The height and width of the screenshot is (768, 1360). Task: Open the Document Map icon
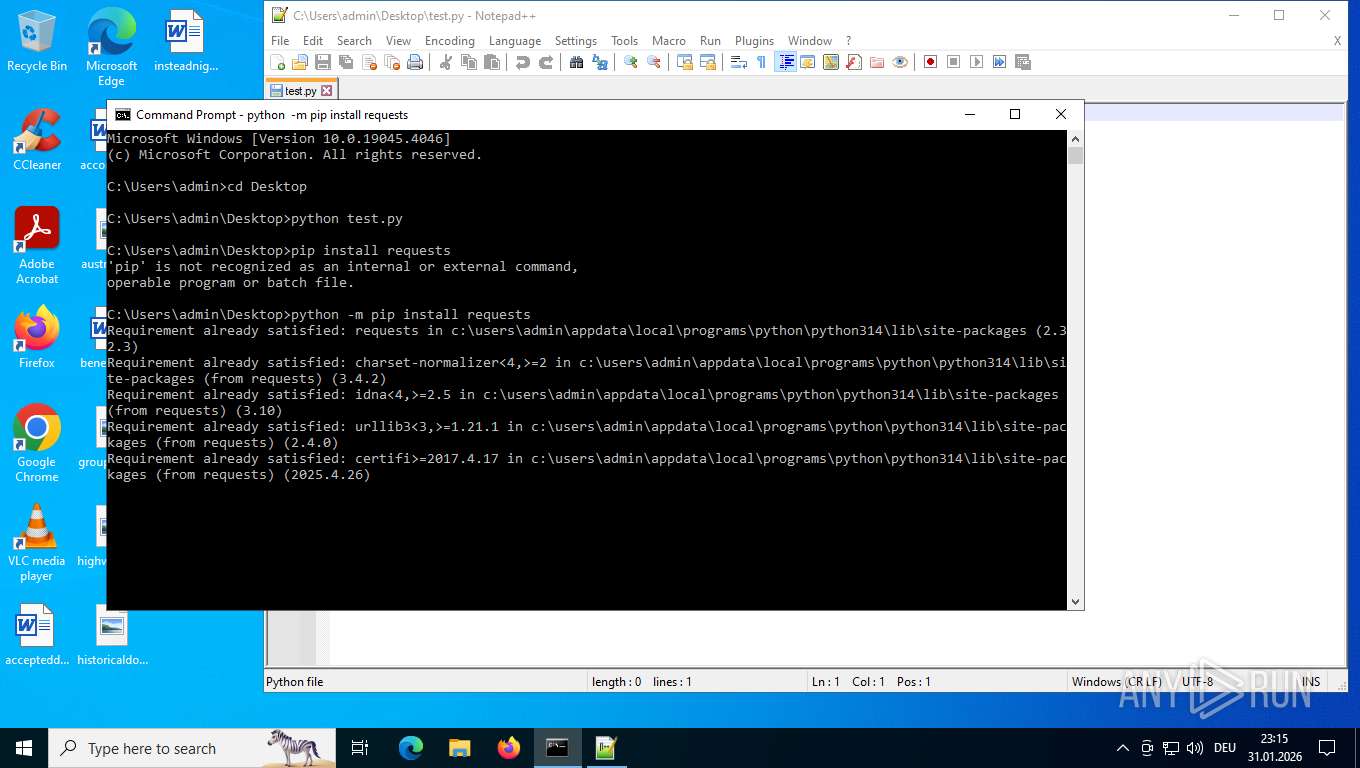click(831, 62)
